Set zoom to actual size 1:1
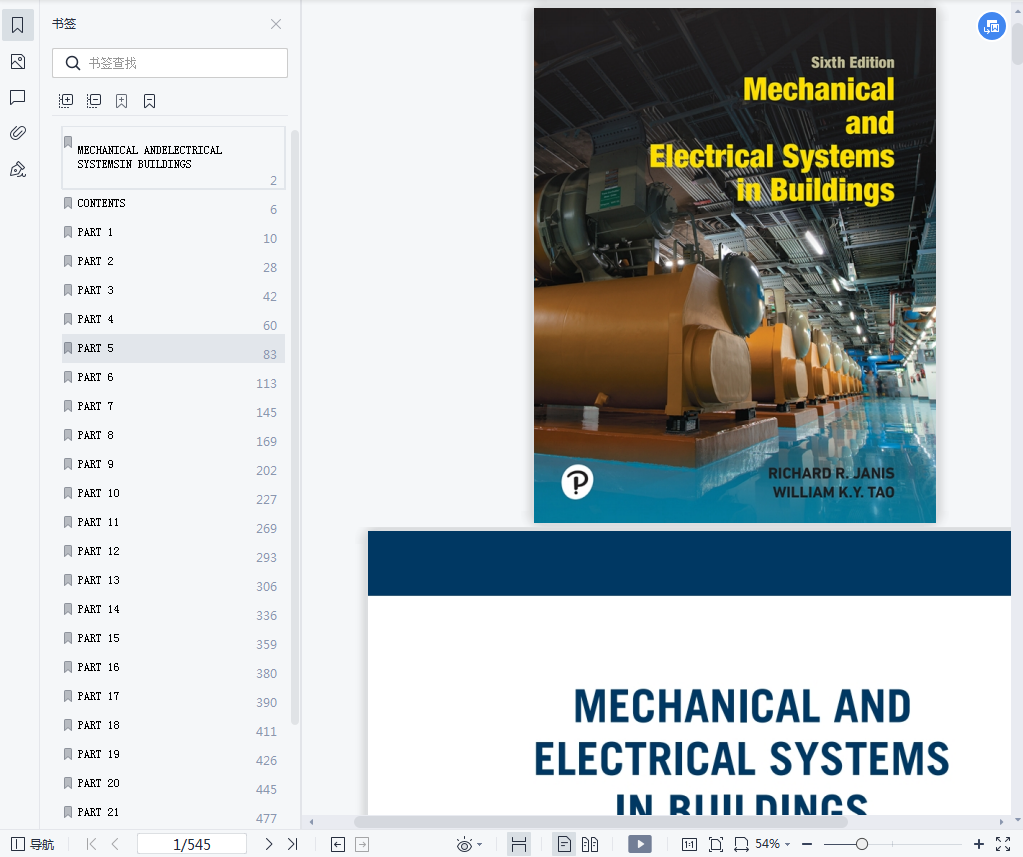 [x=689, y=845]
